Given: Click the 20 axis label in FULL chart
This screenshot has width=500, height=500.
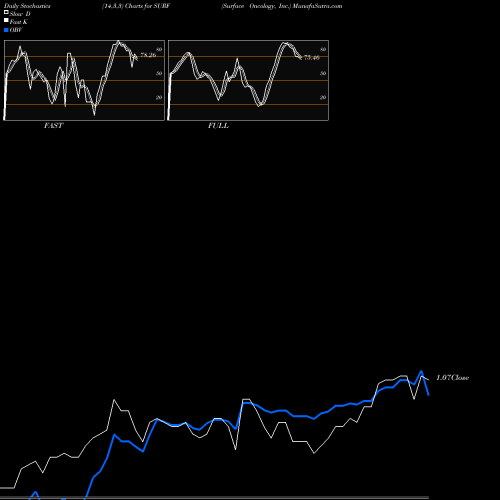Looking at the screenshot, I should (x=323, y=97).
